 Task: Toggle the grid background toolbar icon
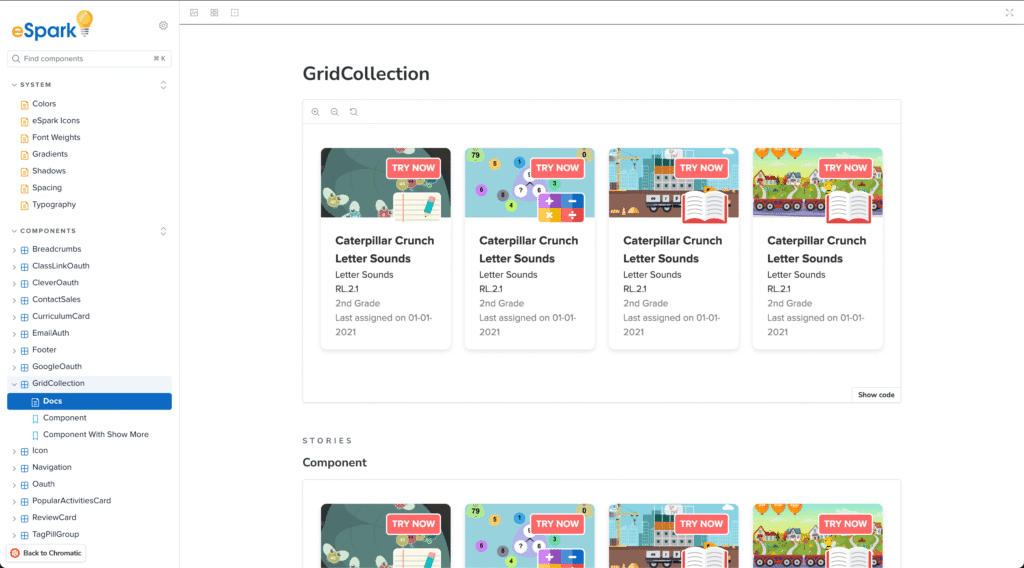click(214, 12)
